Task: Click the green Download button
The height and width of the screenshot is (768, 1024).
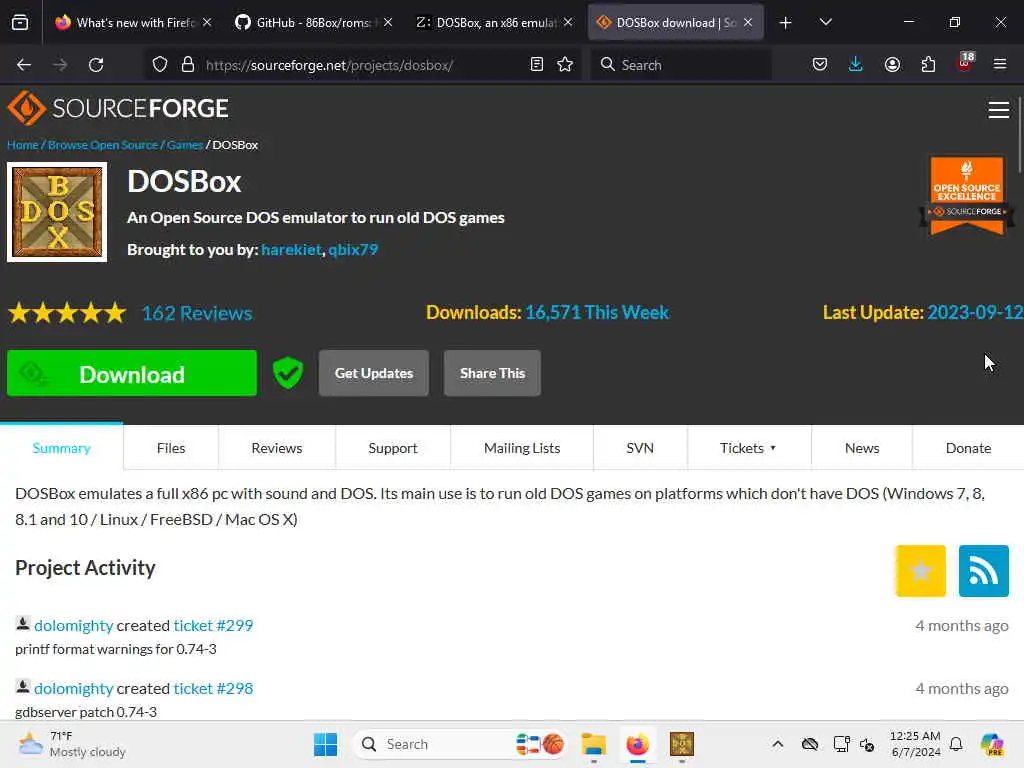Action: point(132,373)
